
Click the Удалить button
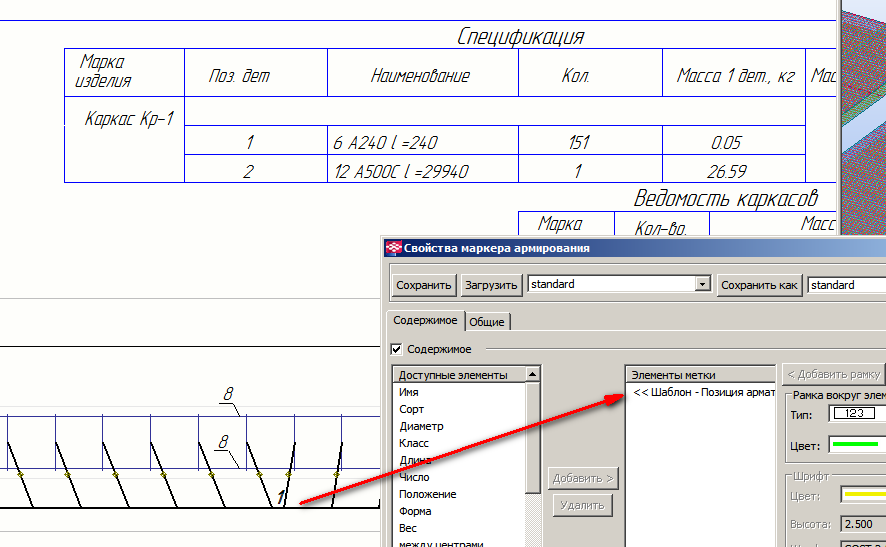(x=582, y=505)
